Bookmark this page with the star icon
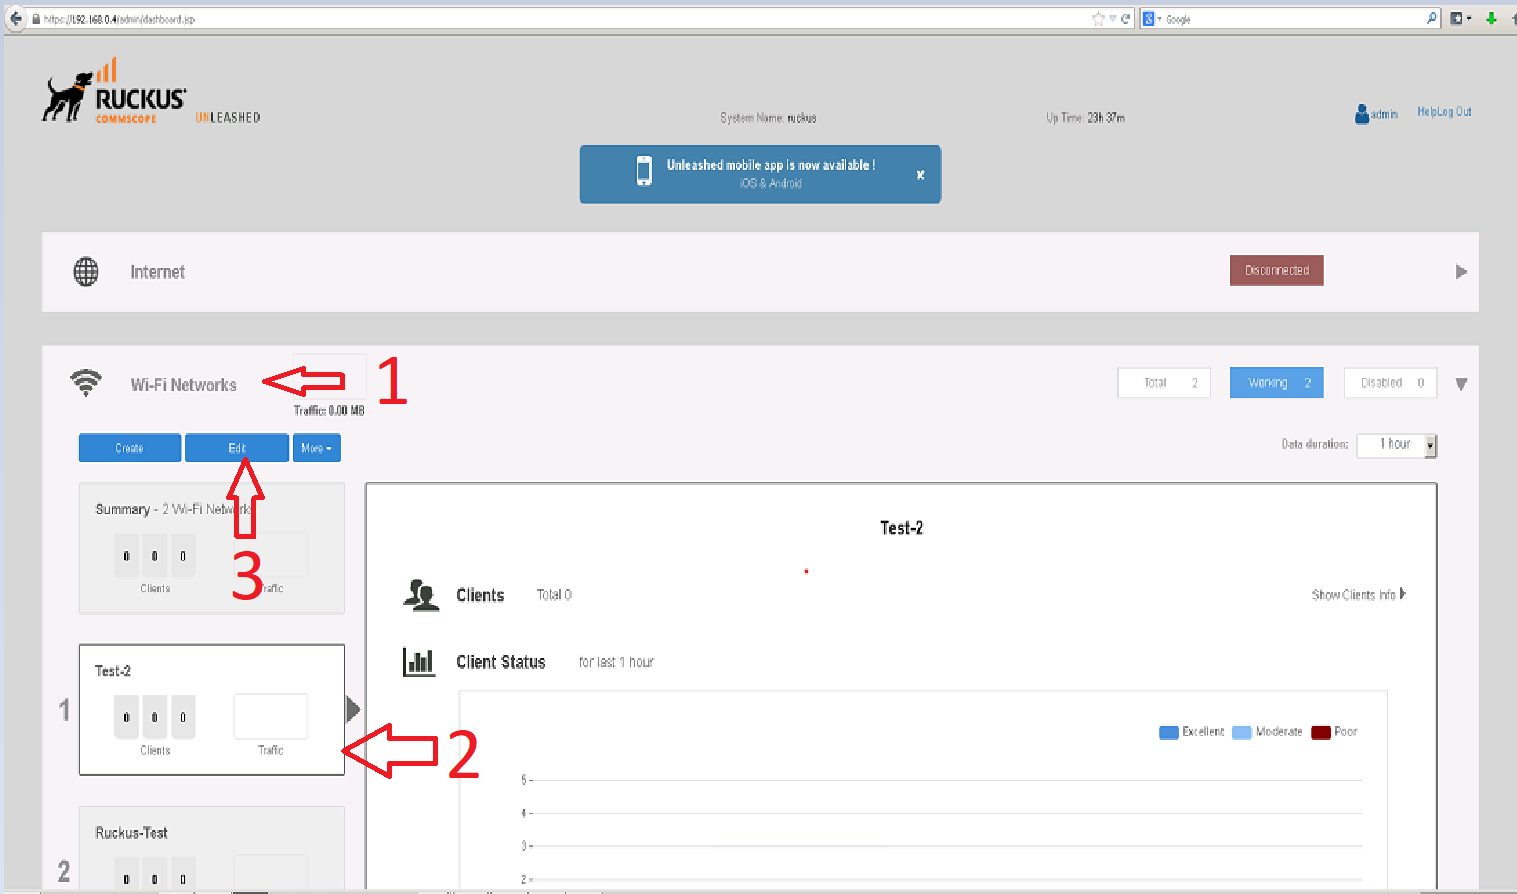The image size is (1517, 894). coord(1098,19)
